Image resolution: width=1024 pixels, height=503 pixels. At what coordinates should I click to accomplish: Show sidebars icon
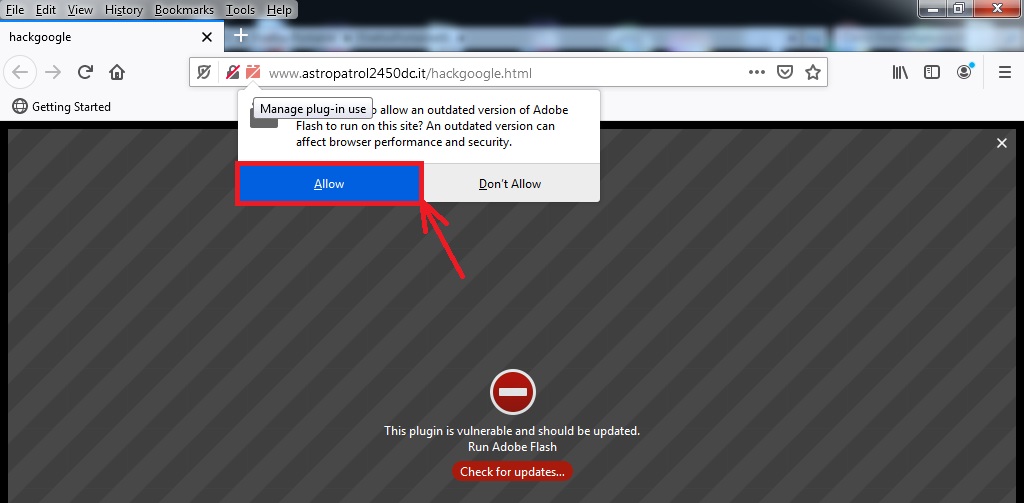click(932, 73)
